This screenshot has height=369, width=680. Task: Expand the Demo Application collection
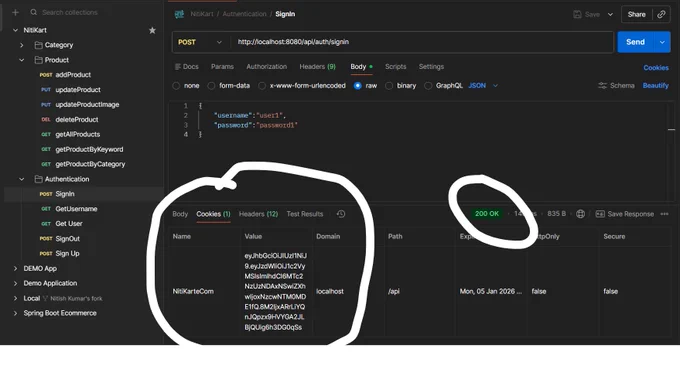pyautogui.click(x=16, y=283)
